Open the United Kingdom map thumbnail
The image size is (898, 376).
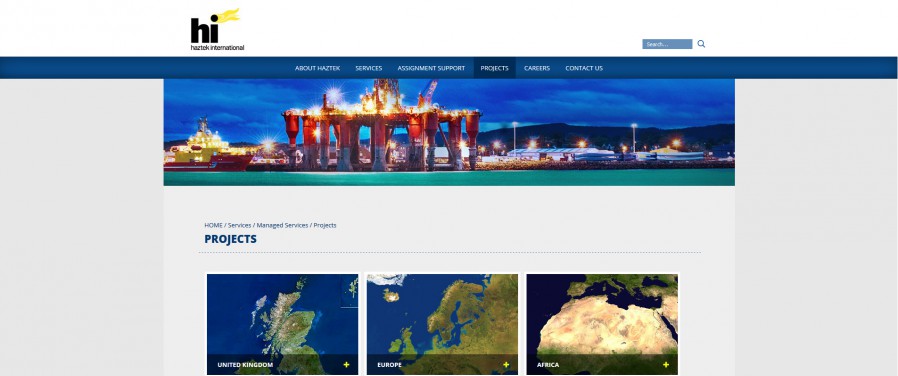(x=282, y=324)
